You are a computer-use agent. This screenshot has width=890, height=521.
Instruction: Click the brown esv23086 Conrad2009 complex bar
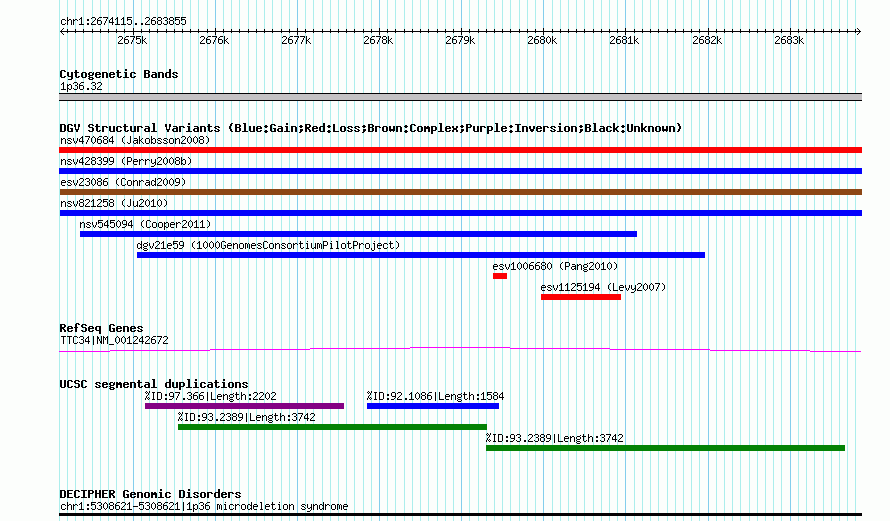tap(460, 192)
